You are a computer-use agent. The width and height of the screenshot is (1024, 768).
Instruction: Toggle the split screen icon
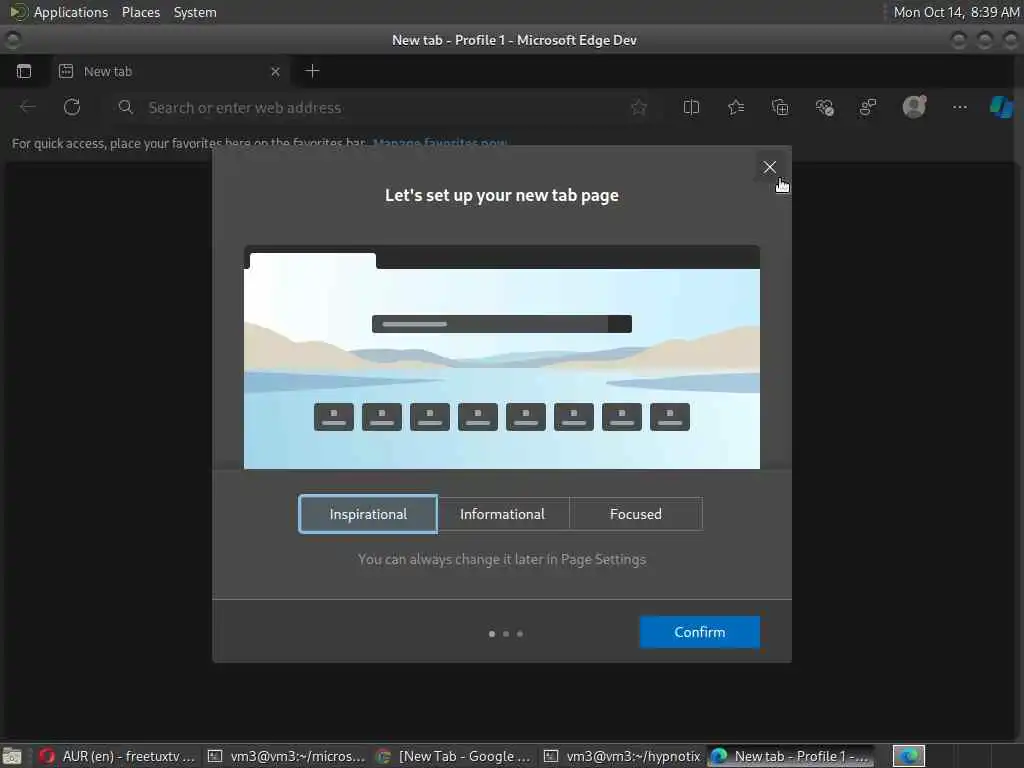(x=691, y=107)
